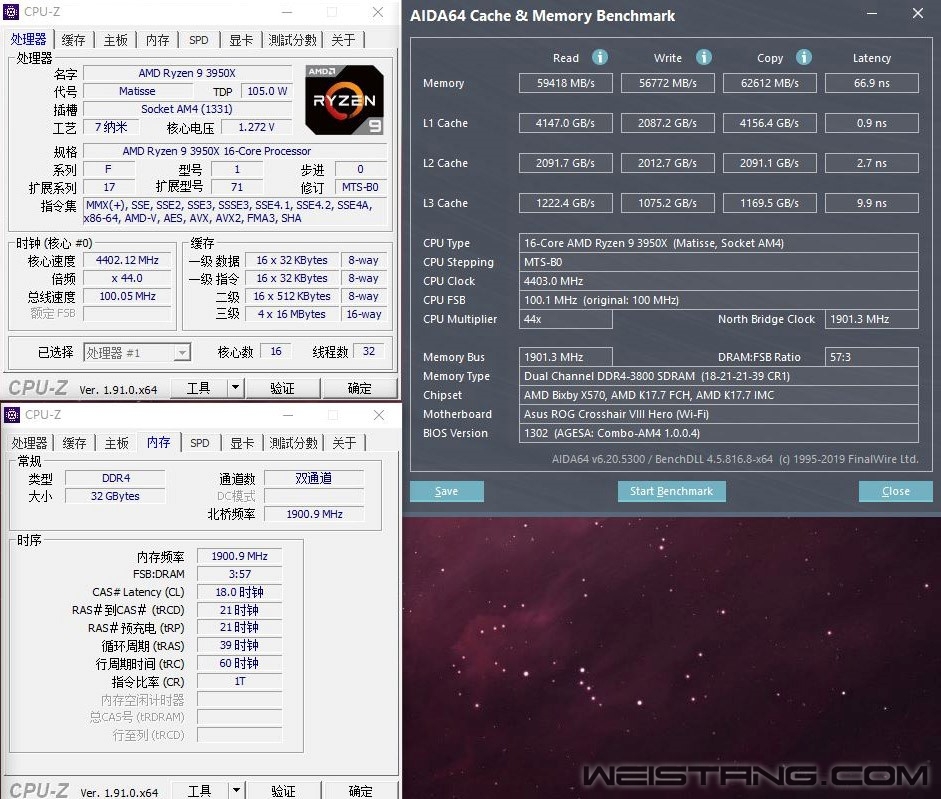The height and width of the screenshot is (799, 941).
Task: Click DRAM:FSB Ratio value 57:3
Action: click(871, 357)
